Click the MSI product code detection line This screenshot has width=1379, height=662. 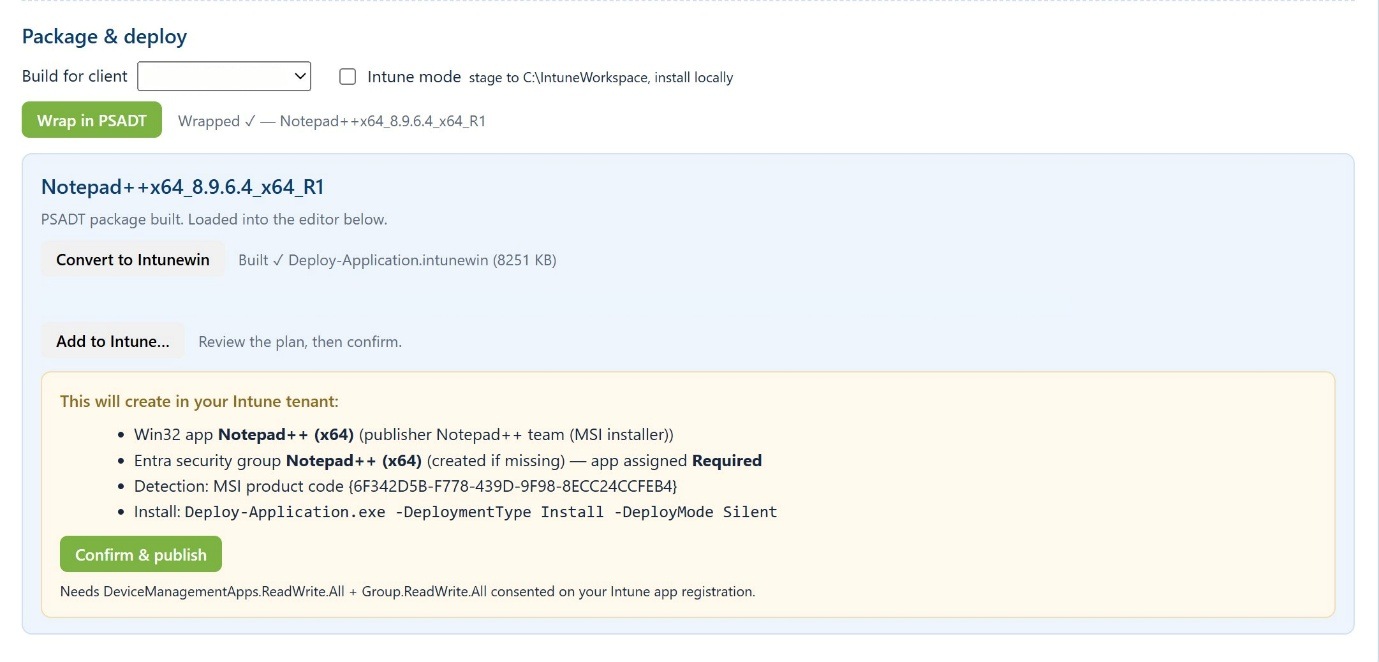click(x=406, y=486)
